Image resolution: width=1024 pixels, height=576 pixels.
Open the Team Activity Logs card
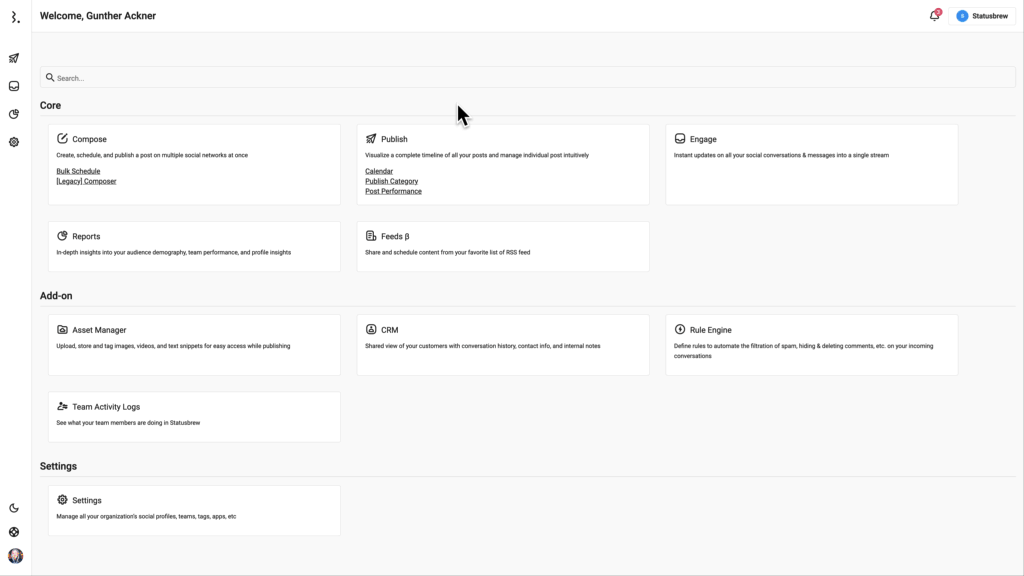pyautogui.click(x=194, y=416)
